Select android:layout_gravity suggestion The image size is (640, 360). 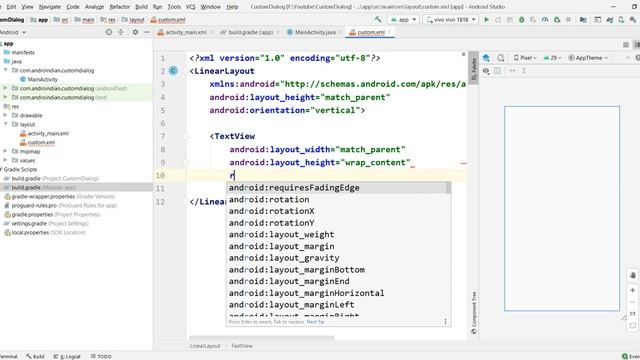tap(337, 258)
